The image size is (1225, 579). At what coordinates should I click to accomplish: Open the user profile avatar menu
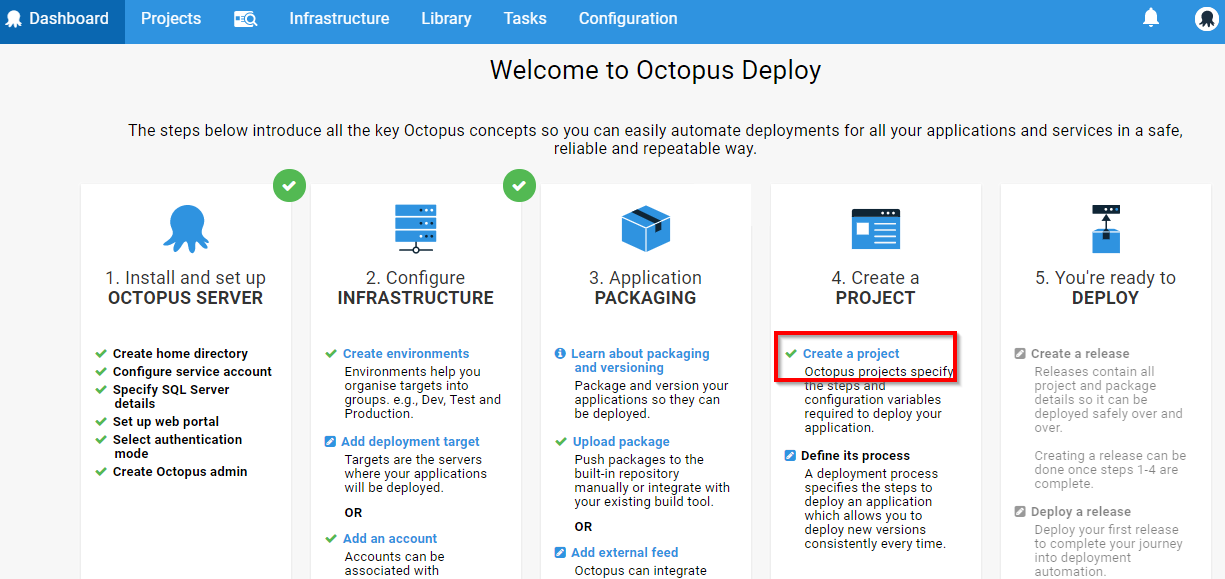pos(1206,19)
